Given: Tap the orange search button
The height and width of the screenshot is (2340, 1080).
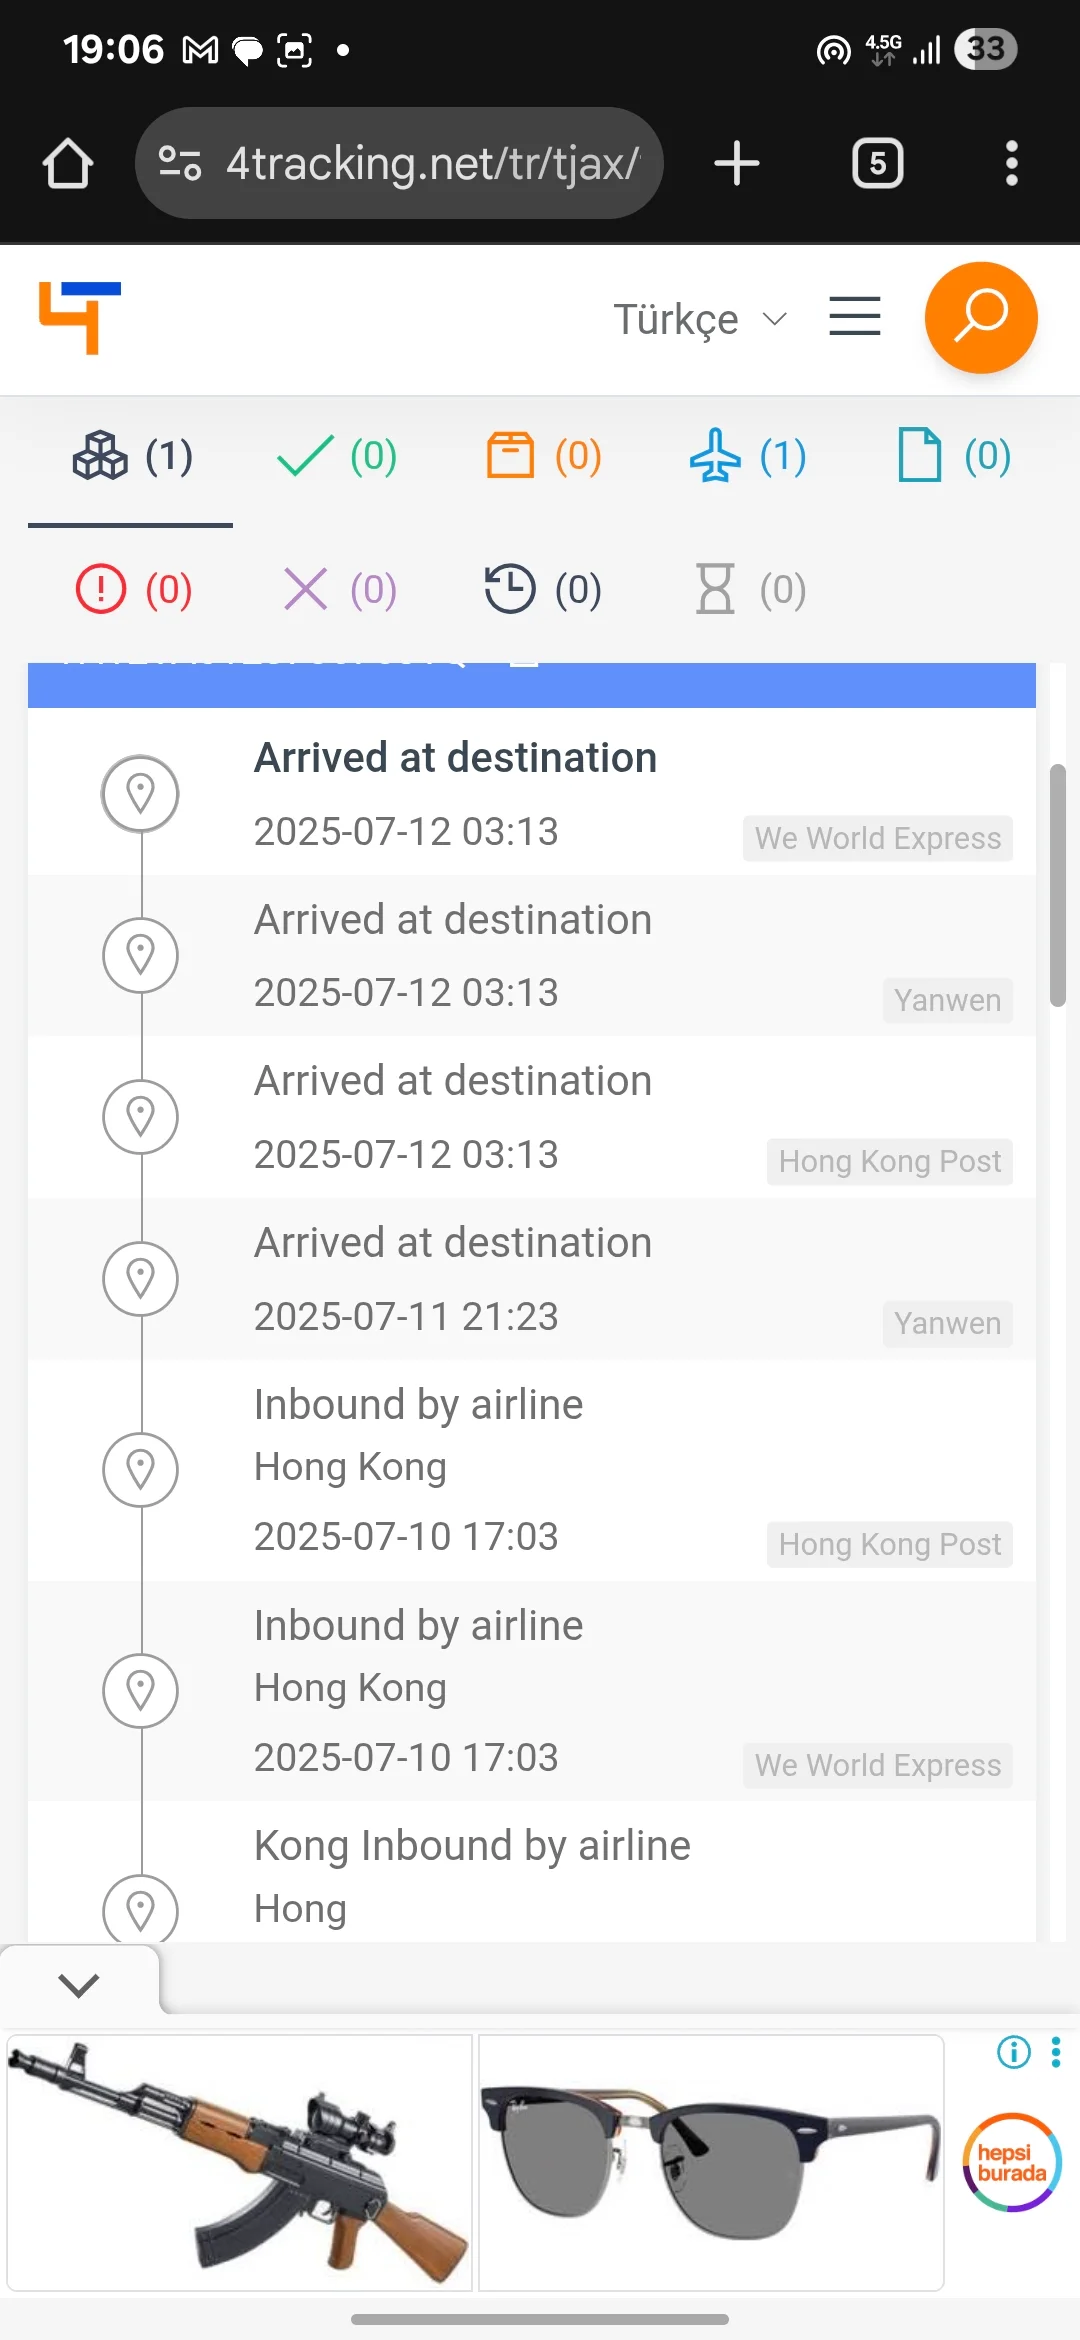Looking at the screenshot, I should (x=980, y=318).
